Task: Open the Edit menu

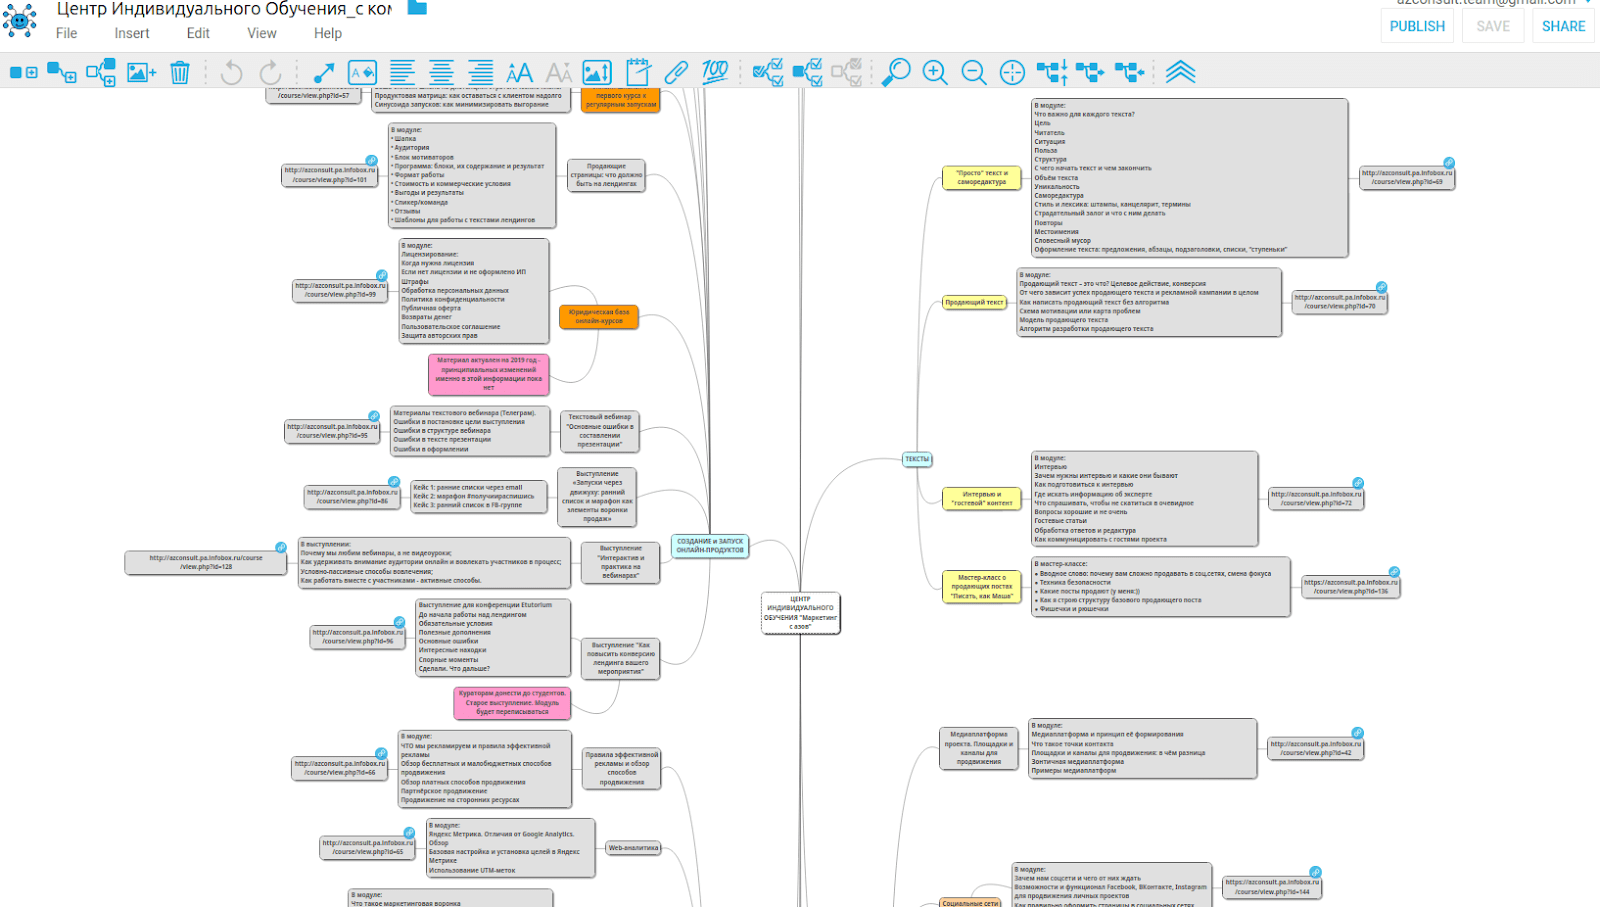Action: click(198, 33)
